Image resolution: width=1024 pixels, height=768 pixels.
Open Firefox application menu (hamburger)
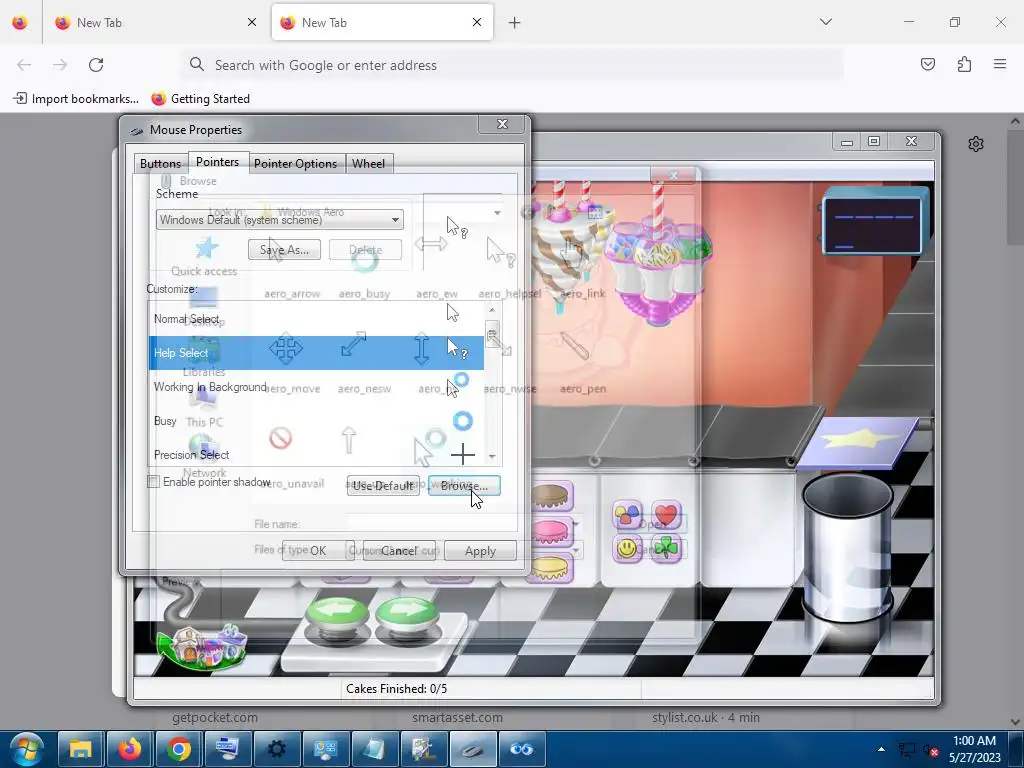(x=1000, y=64)
